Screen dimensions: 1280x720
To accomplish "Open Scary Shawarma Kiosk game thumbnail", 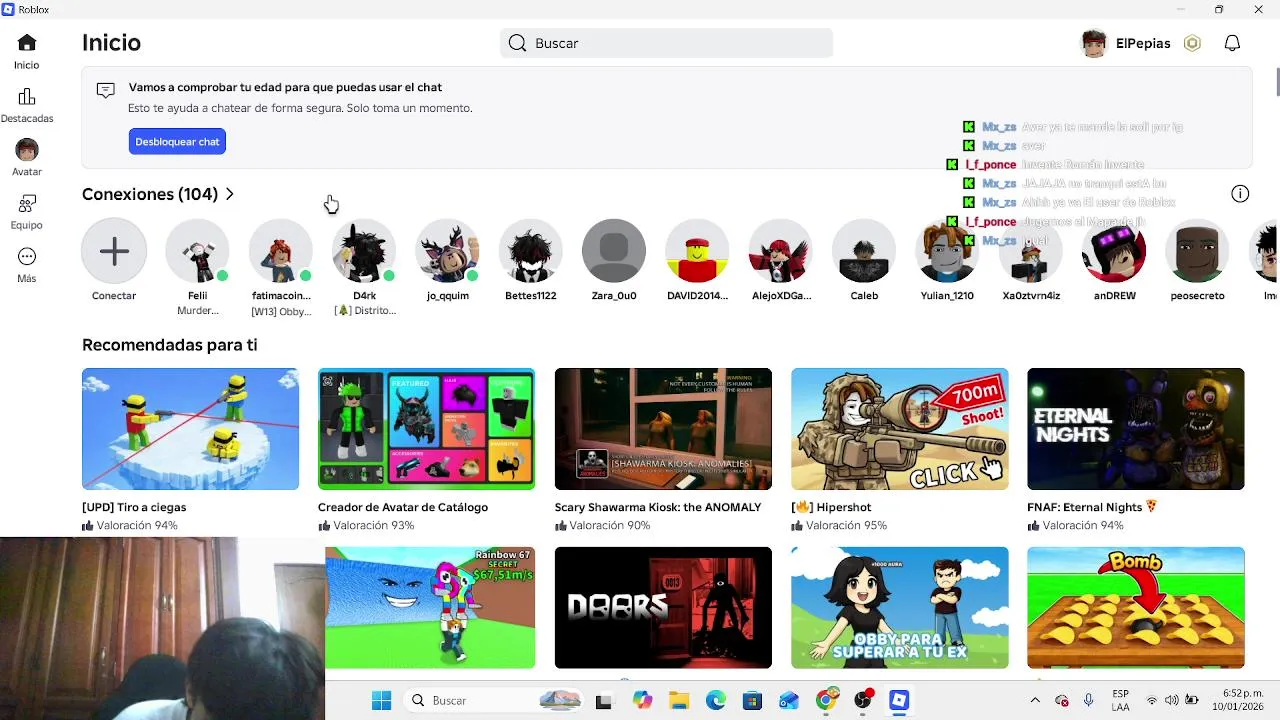I will 663,429.
